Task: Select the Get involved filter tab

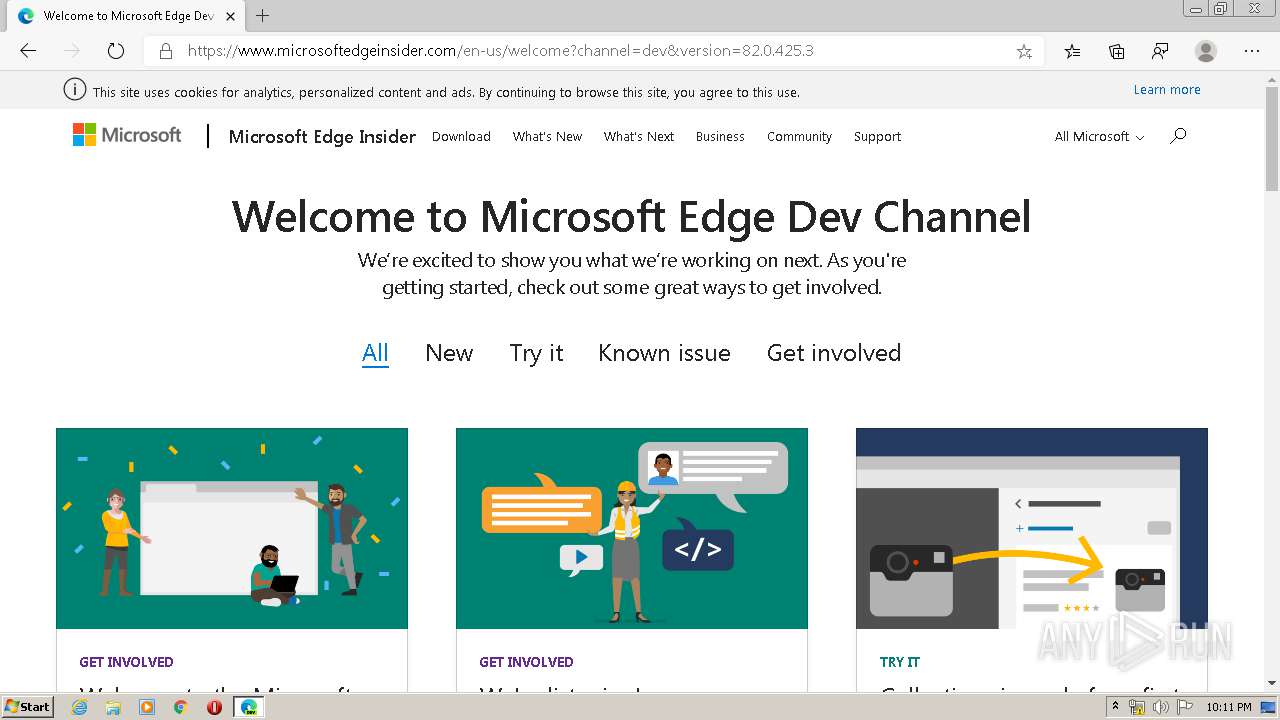Action: [834, 353]
